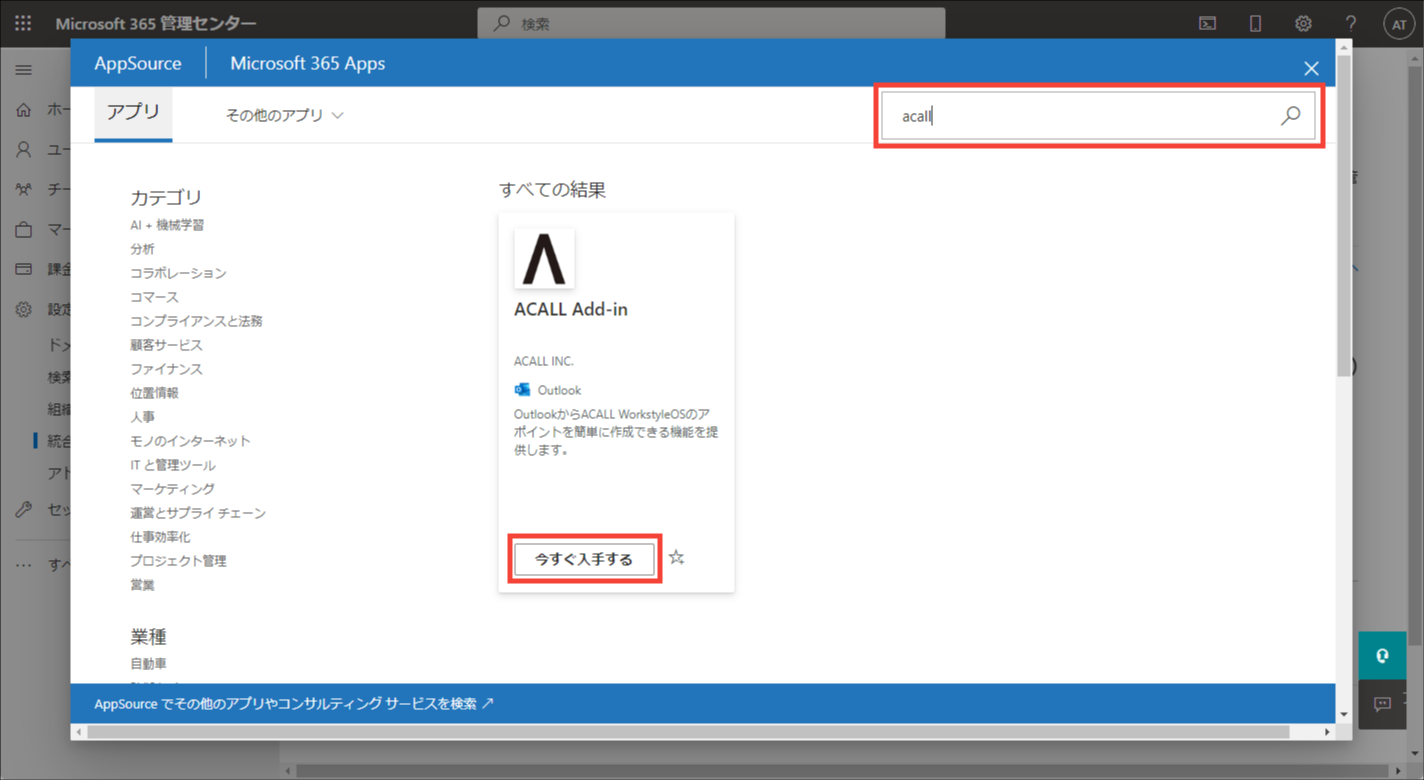Click the settings gear in left navigation

click(24, 310)
